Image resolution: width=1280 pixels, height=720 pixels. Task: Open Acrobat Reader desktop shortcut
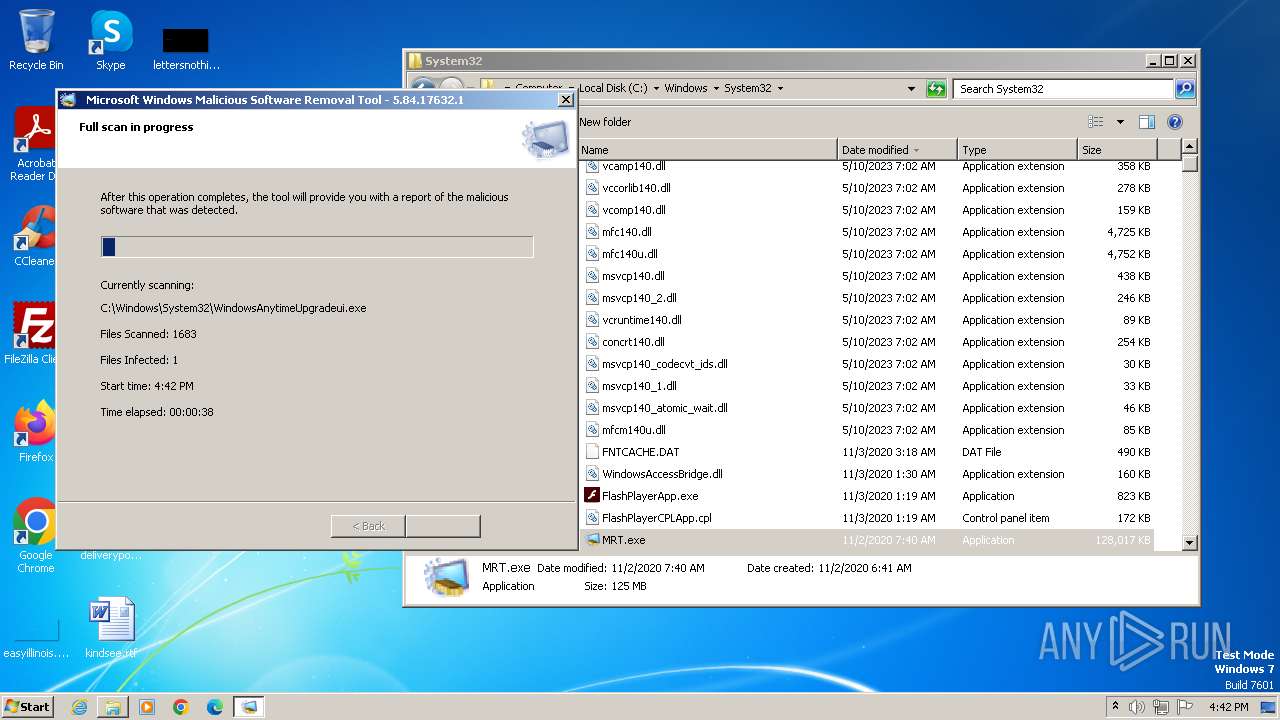tap(35, 145)
